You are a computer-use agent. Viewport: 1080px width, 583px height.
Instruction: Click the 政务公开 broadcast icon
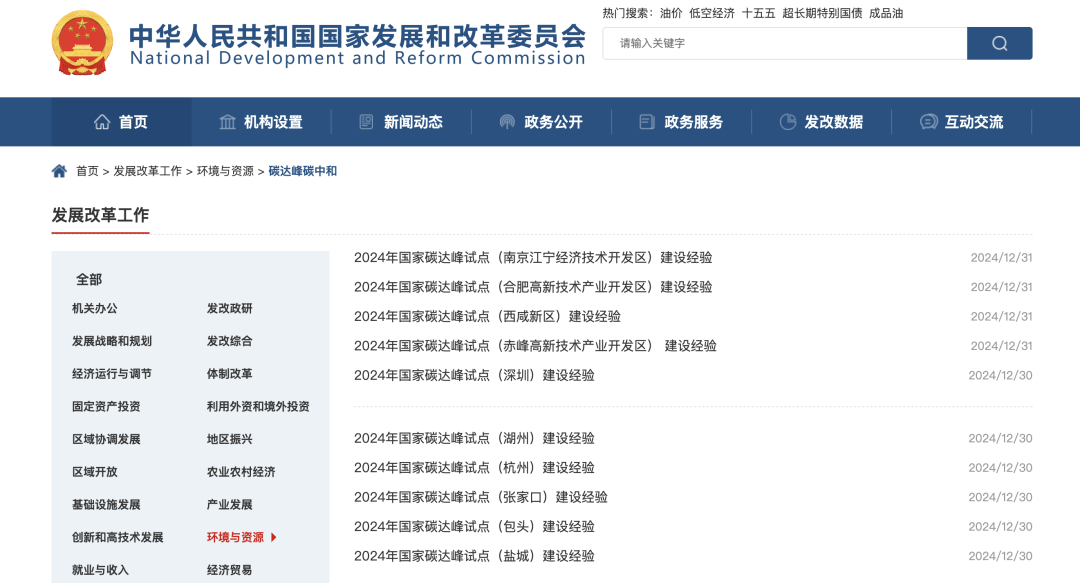pyautogui.click(x=508, y=121)
